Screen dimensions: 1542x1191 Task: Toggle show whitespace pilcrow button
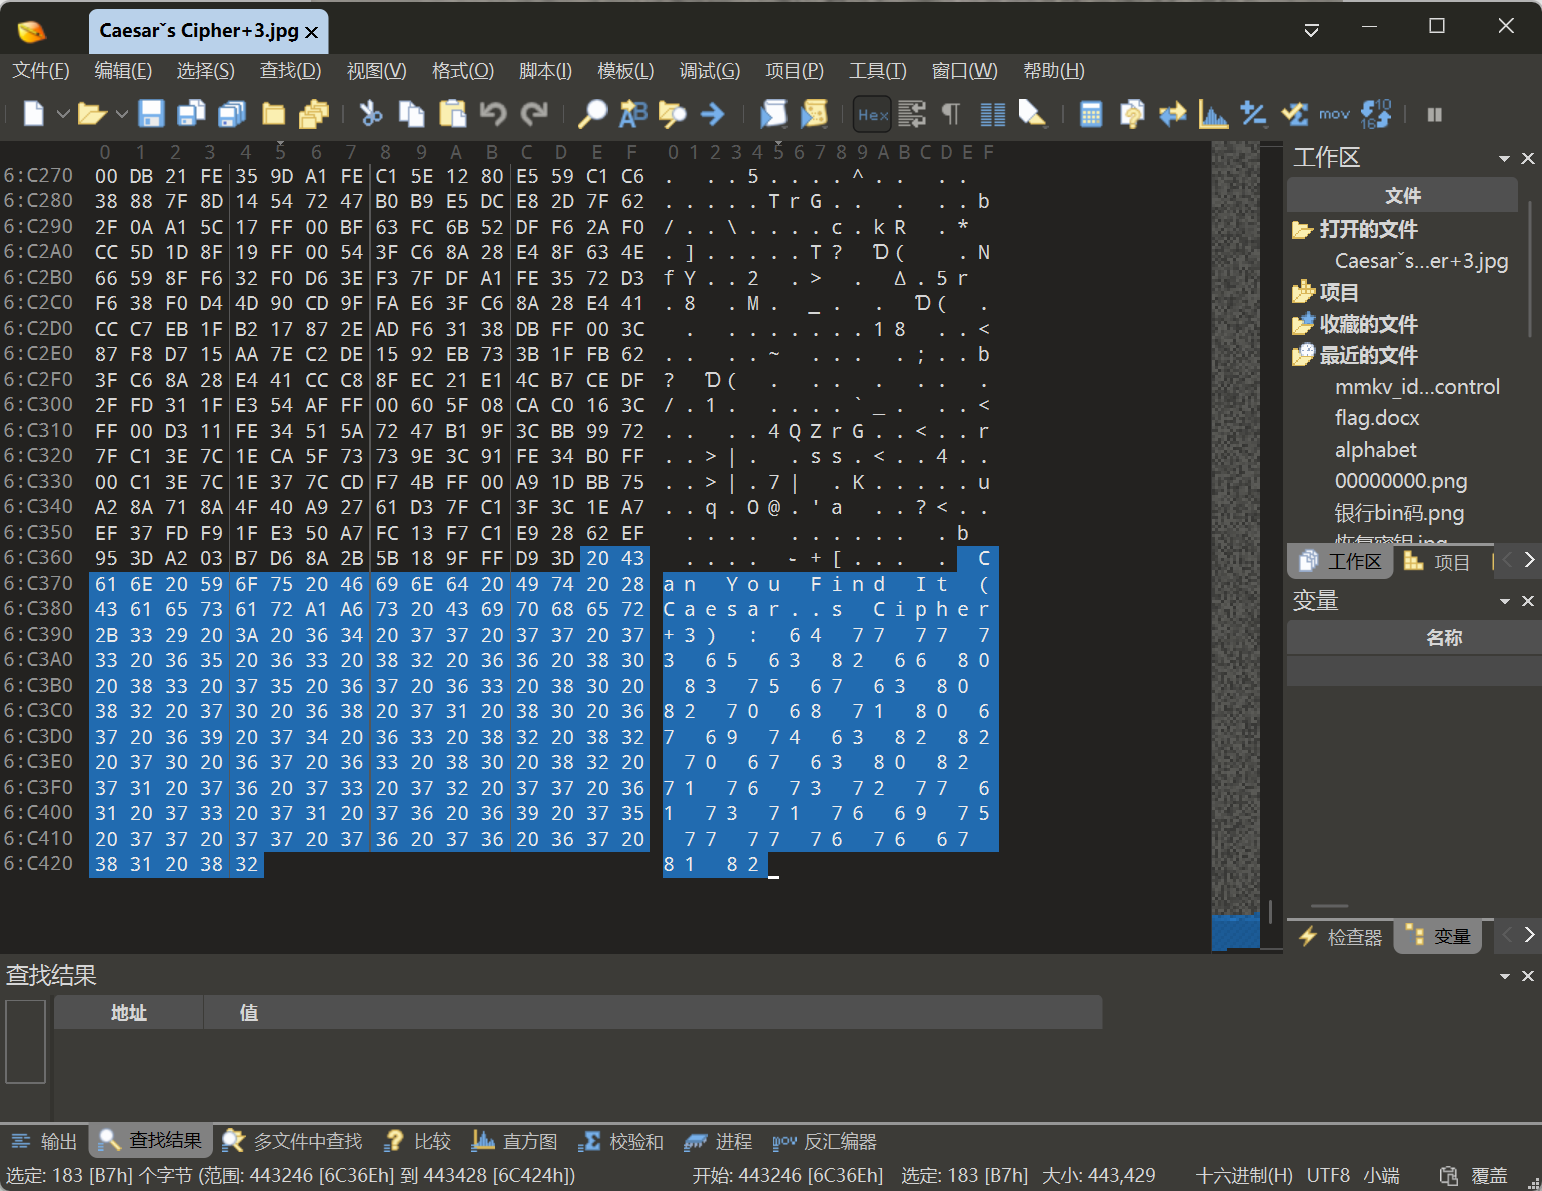point(951,114)
